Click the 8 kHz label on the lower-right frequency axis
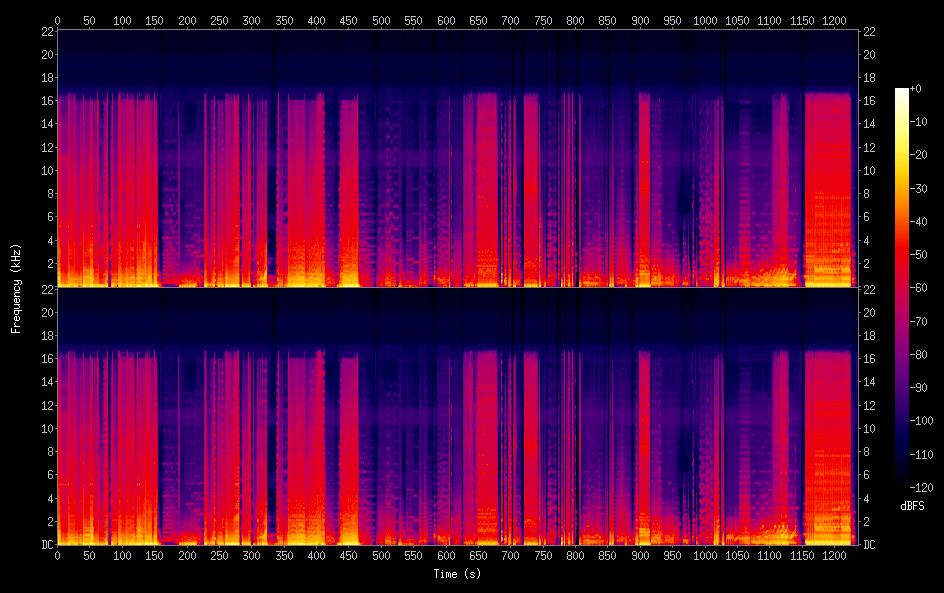 pos(866,452)
